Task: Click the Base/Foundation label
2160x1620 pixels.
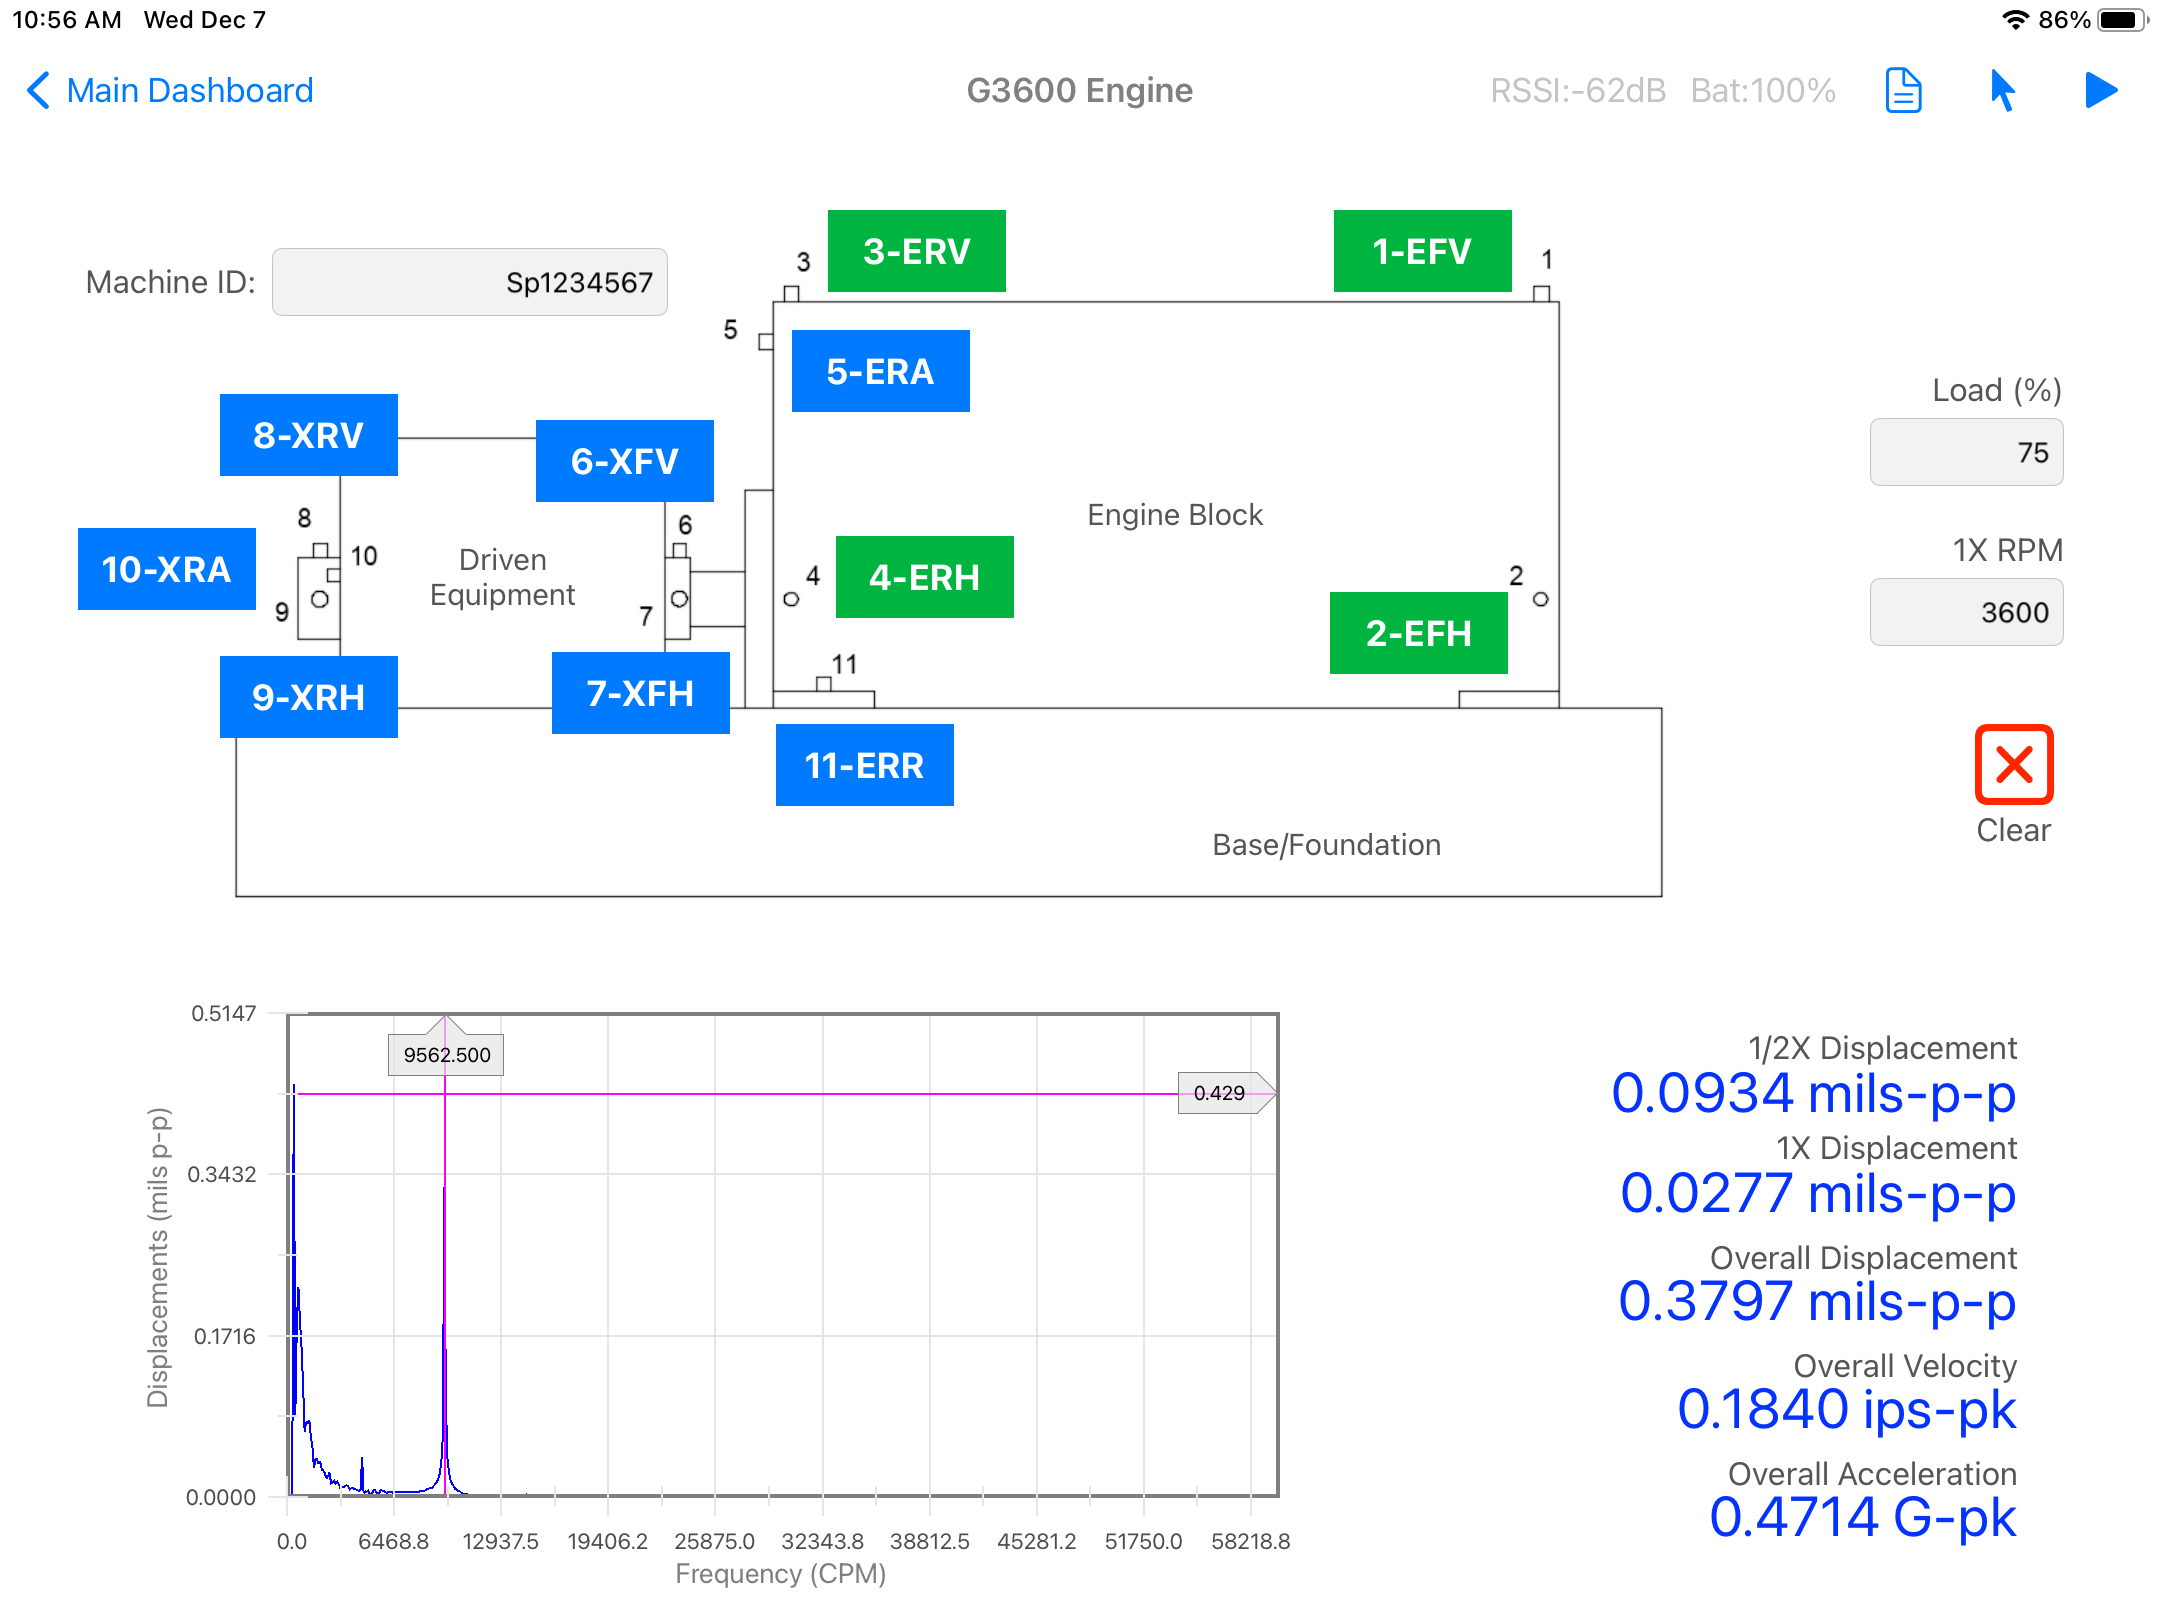Action: pyautogui.click(x=1326, y=845)
